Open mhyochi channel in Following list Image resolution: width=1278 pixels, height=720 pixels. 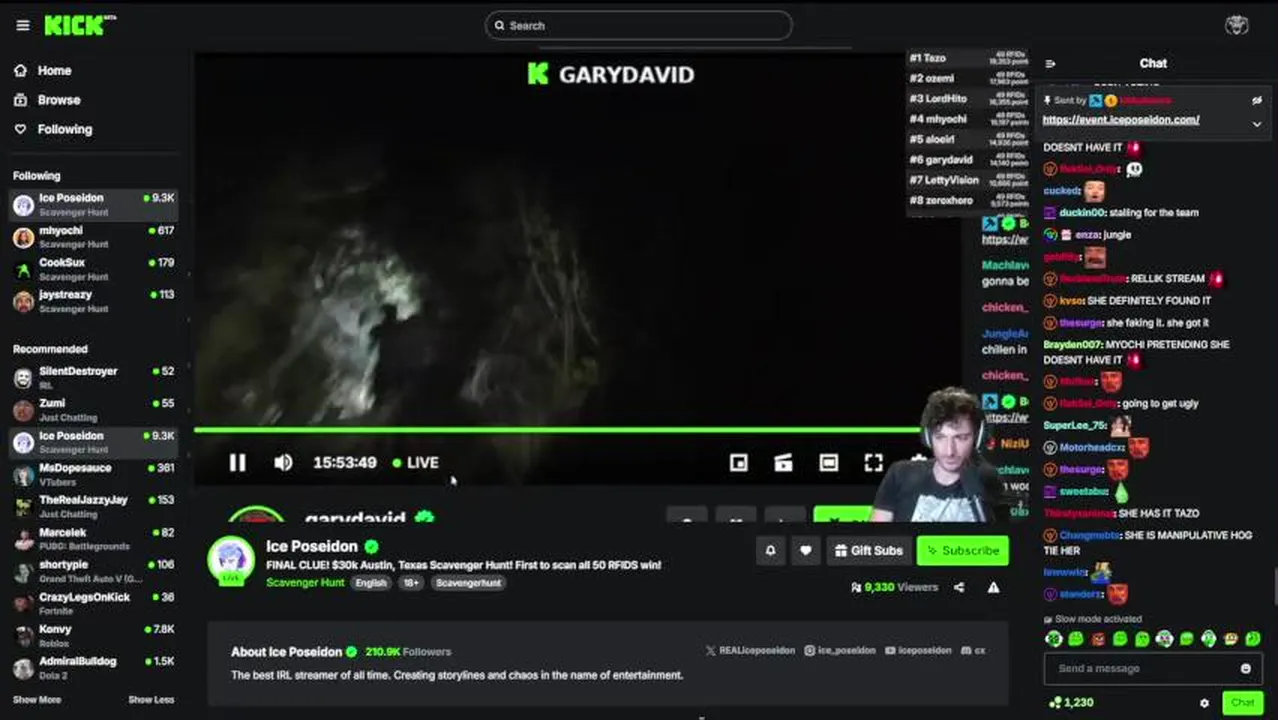[x=93, y=237]
